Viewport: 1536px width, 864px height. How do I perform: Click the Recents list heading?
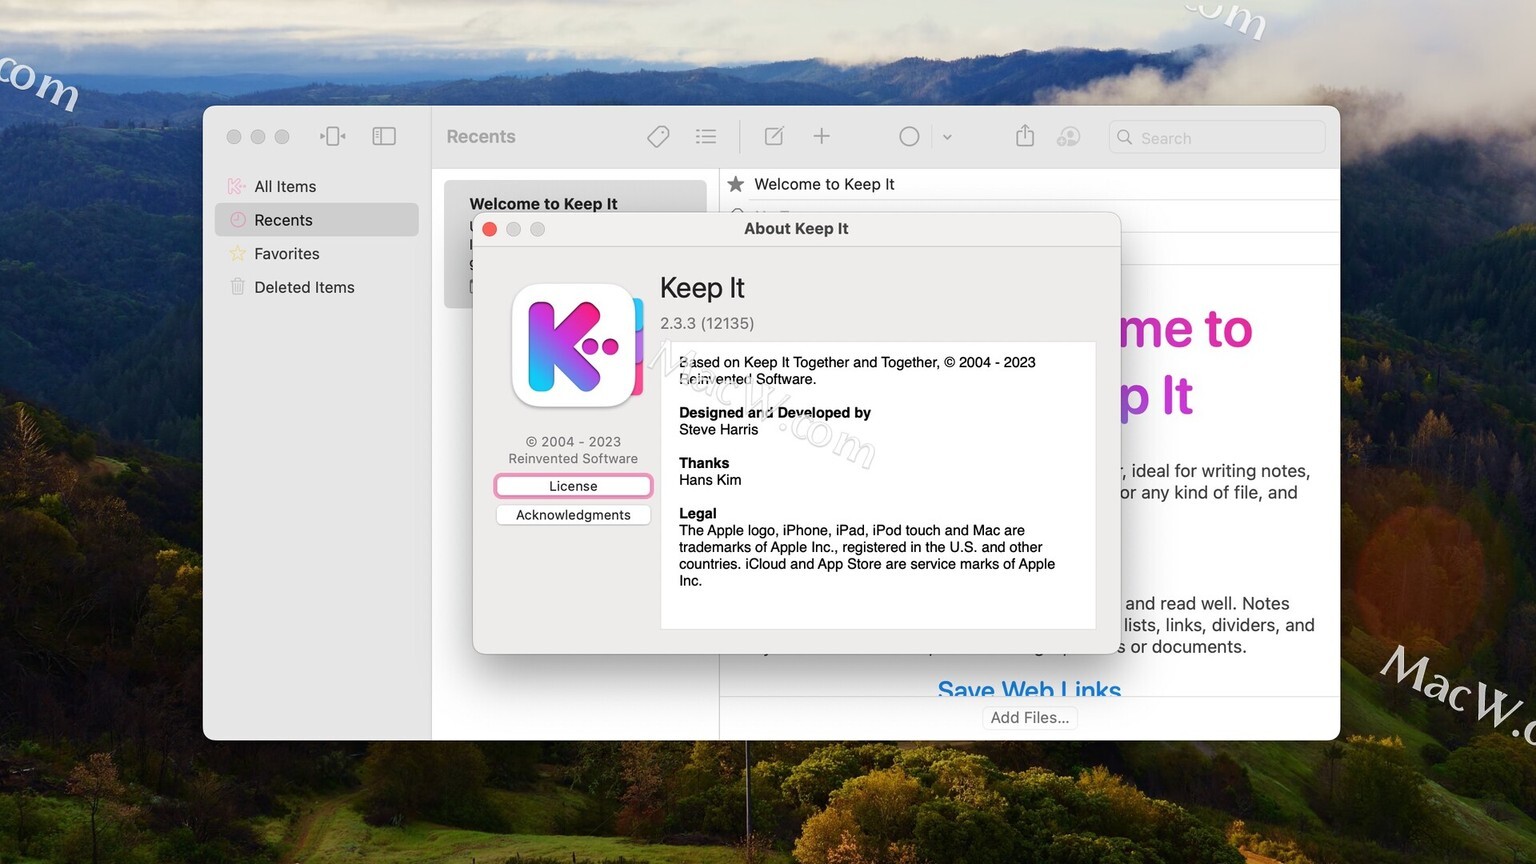(x=481, y=137)
